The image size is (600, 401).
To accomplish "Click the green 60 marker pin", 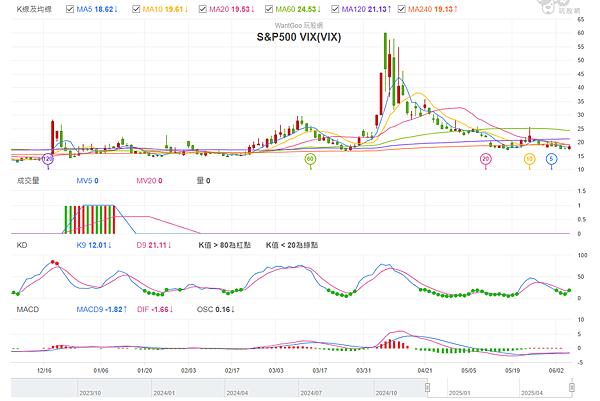I will pos(310,159).
